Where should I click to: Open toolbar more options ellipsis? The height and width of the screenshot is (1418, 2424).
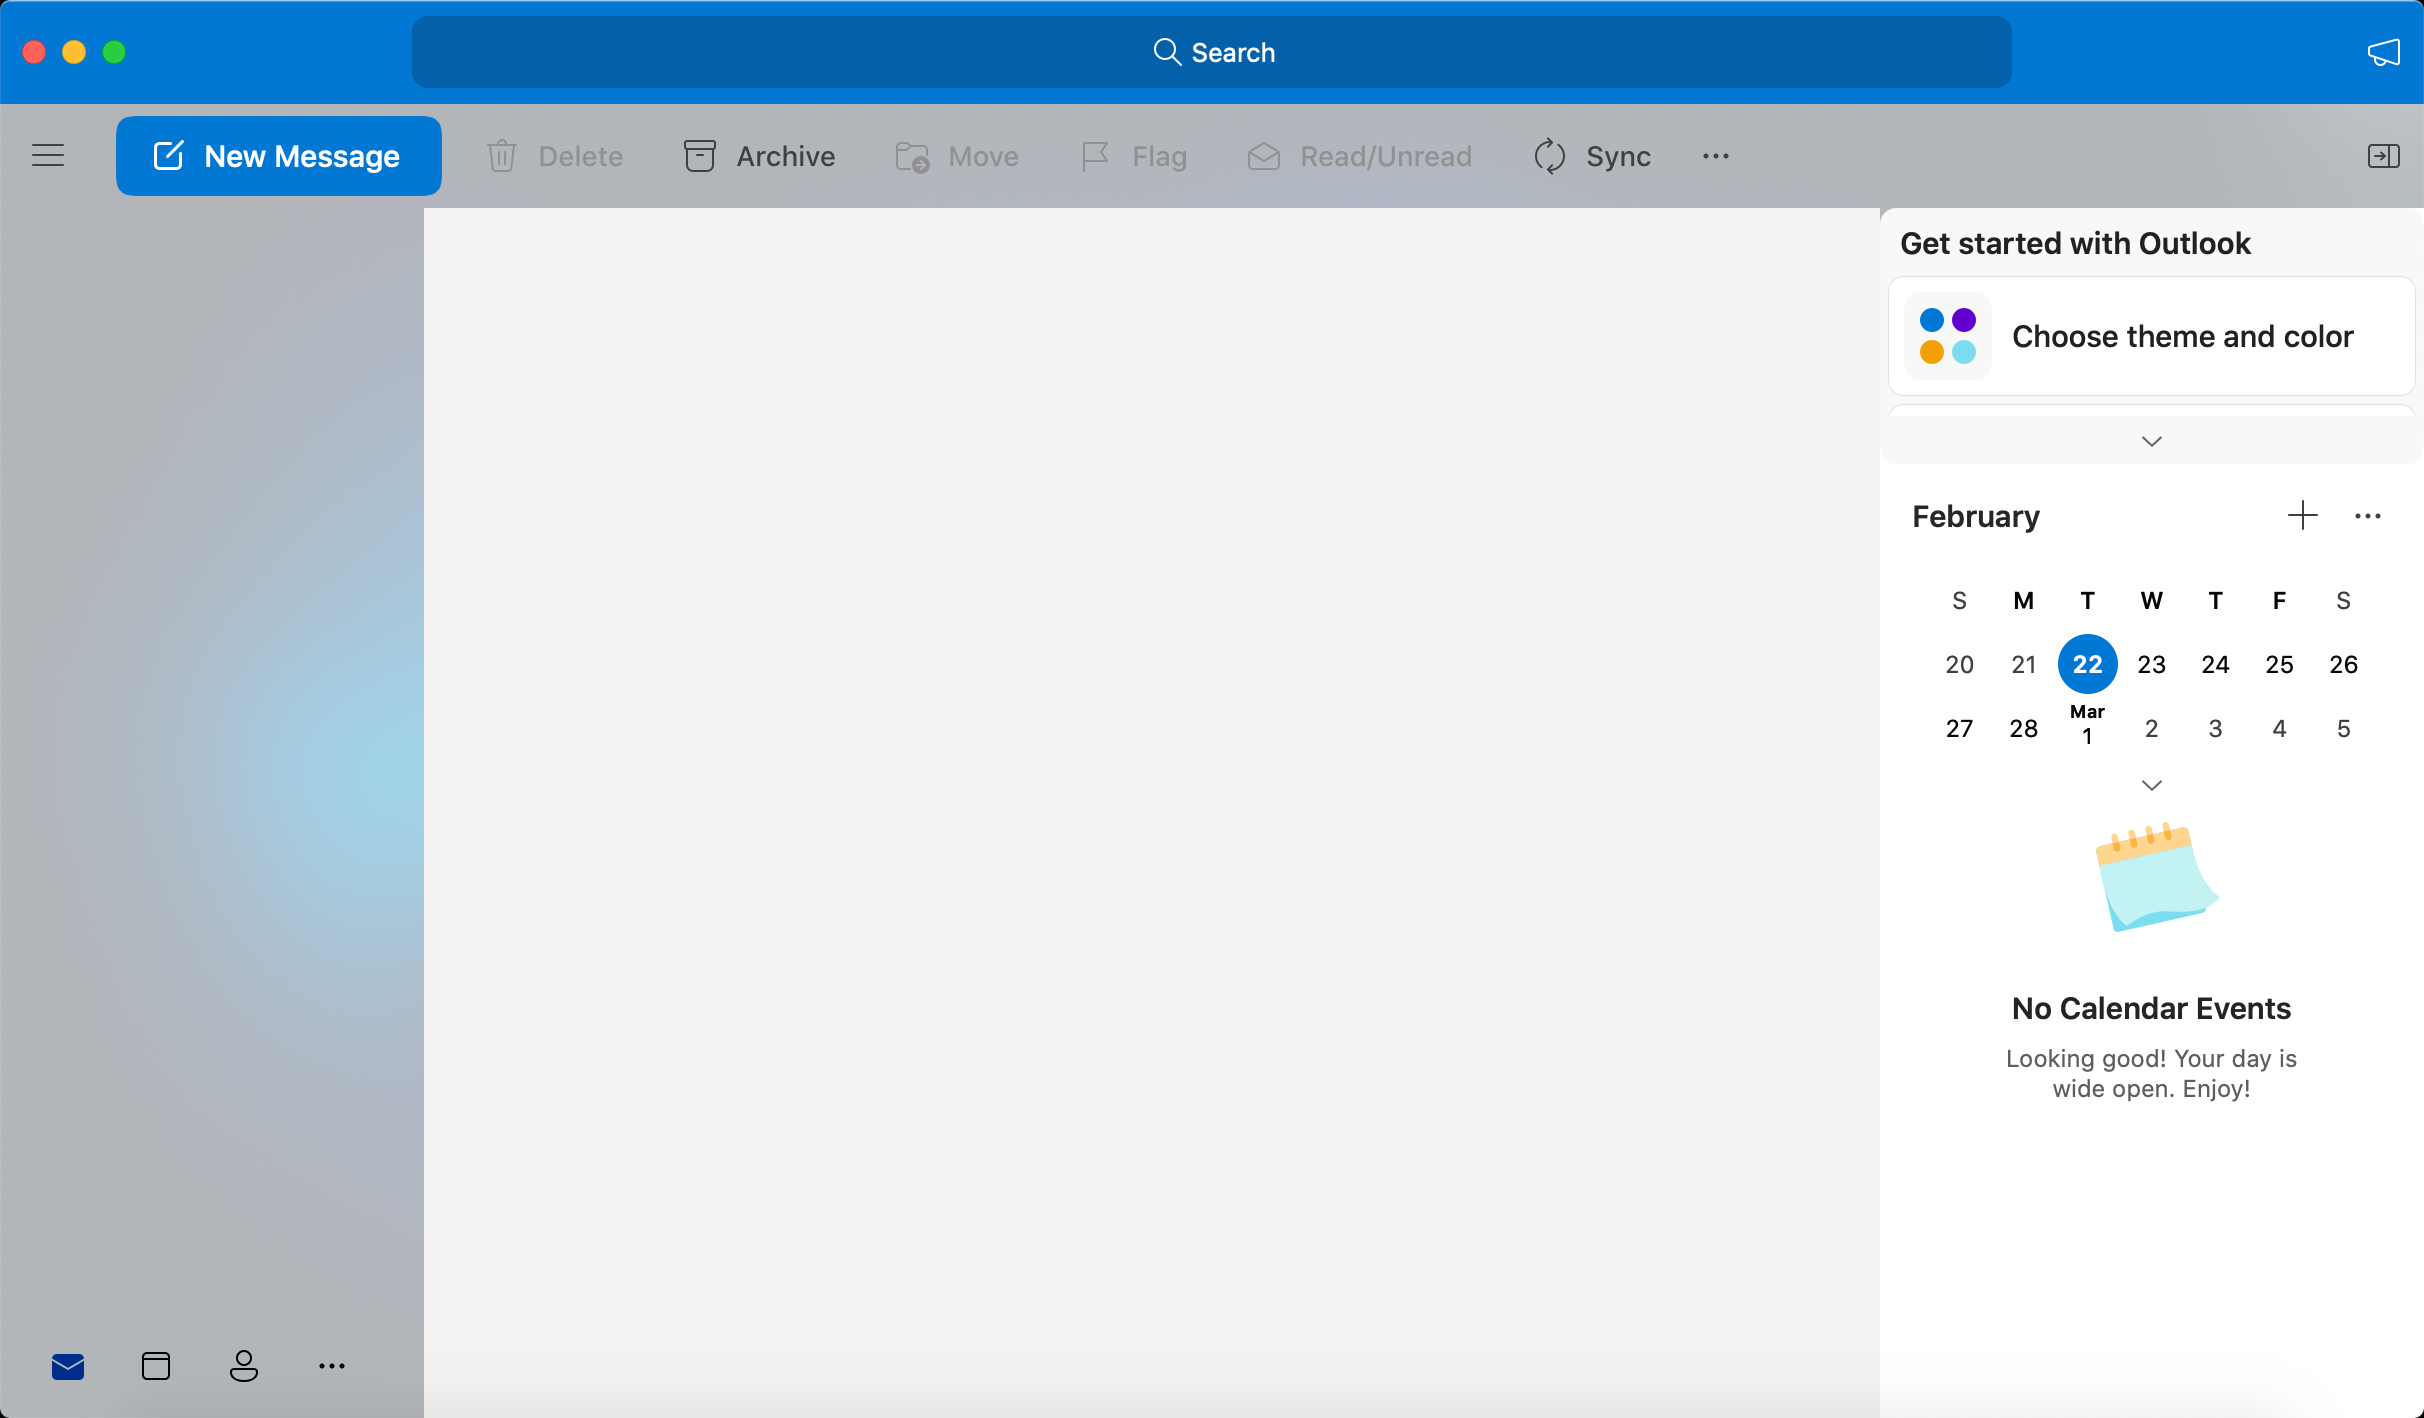[1716, 156]
